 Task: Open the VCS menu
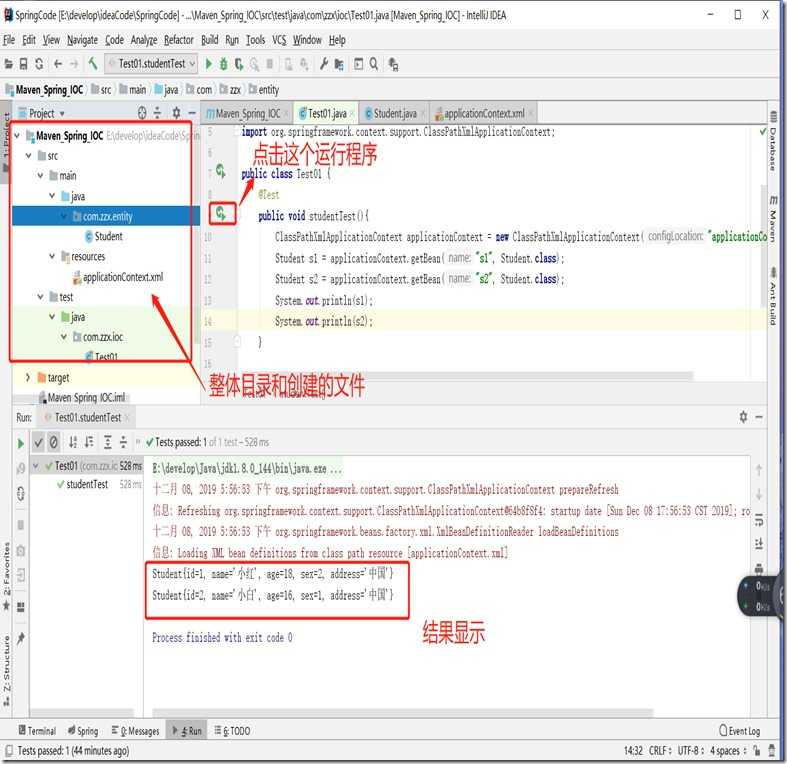coord(279,40)
